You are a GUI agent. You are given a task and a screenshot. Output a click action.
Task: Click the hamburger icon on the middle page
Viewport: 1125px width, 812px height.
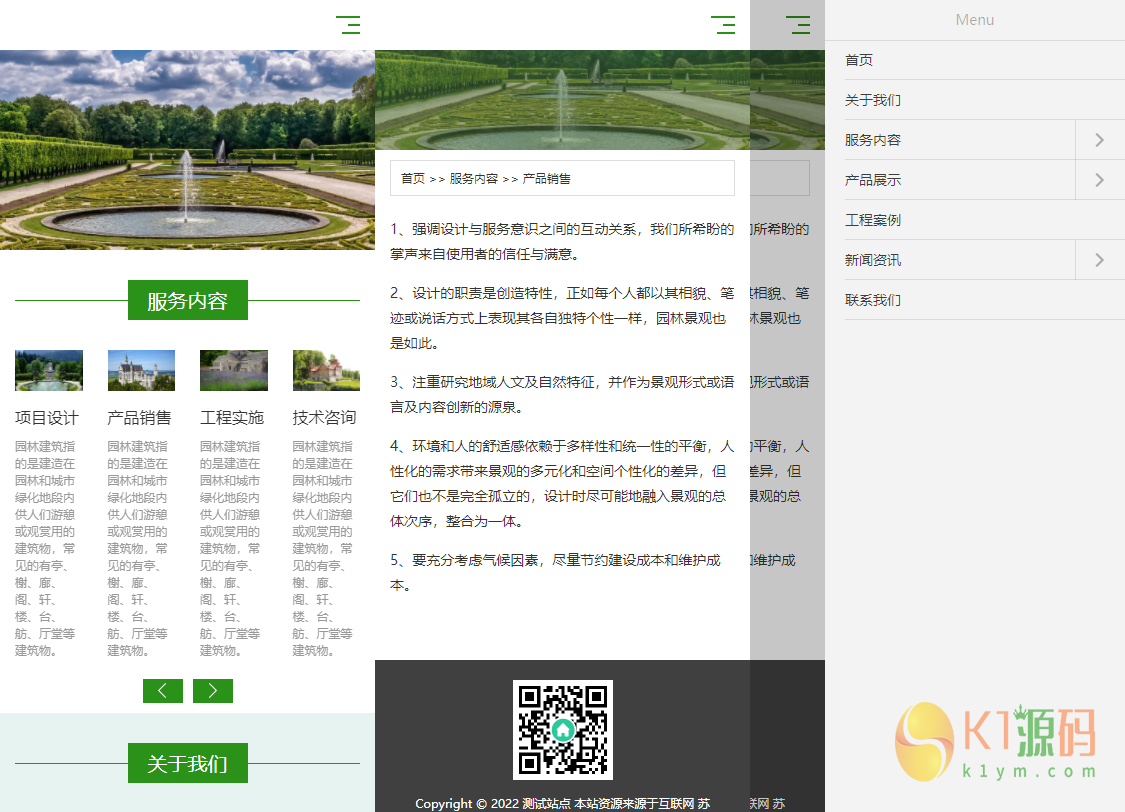[x=723, y=25]
